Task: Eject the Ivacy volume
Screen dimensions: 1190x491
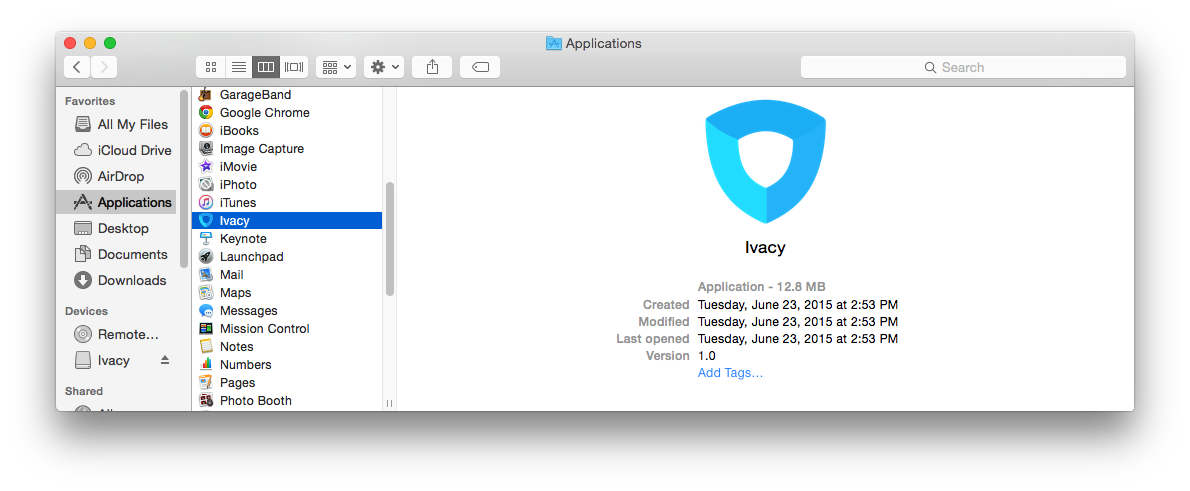Action: [x=165, y=360]
